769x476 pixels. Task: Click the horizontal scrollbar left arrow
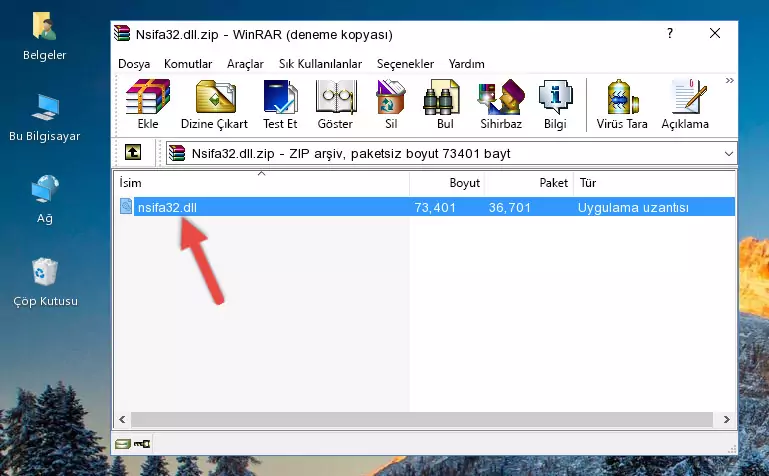tap(123, 420)
